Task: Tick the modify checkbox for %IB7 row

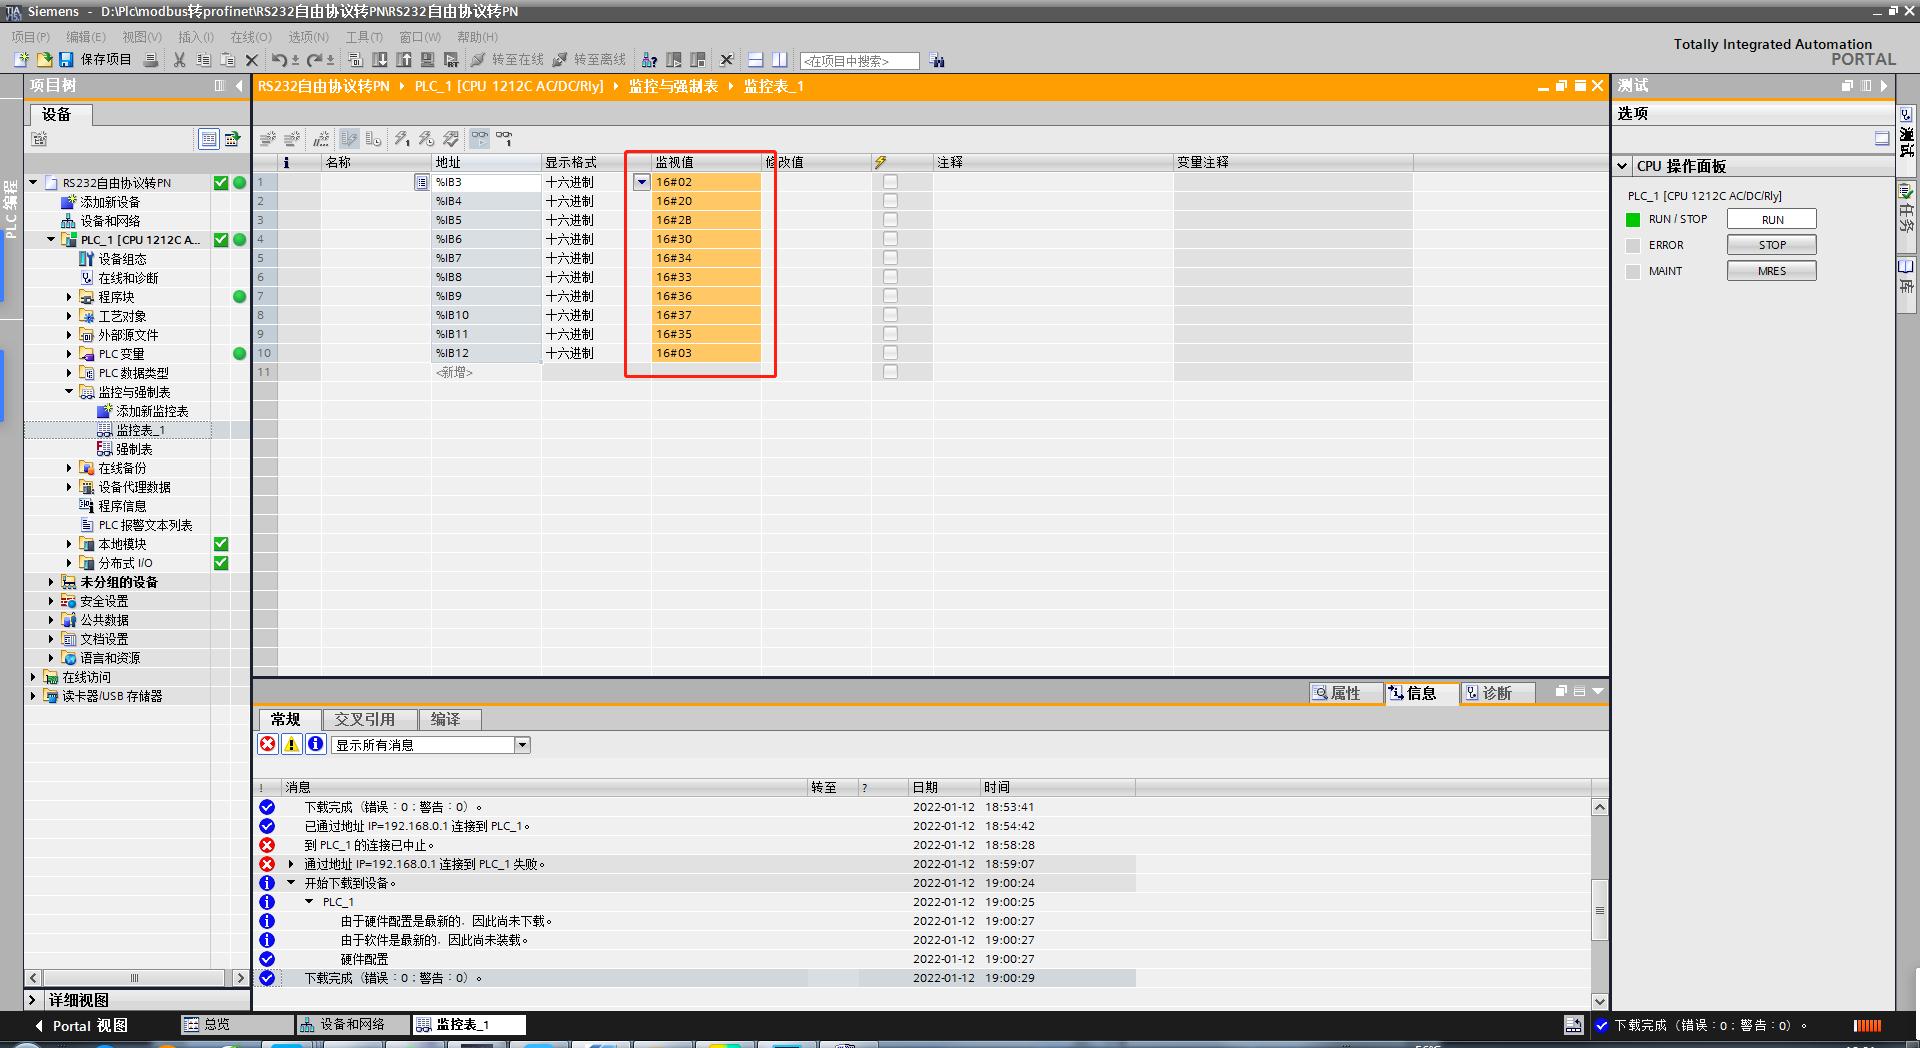Action: tap(890, 258)
